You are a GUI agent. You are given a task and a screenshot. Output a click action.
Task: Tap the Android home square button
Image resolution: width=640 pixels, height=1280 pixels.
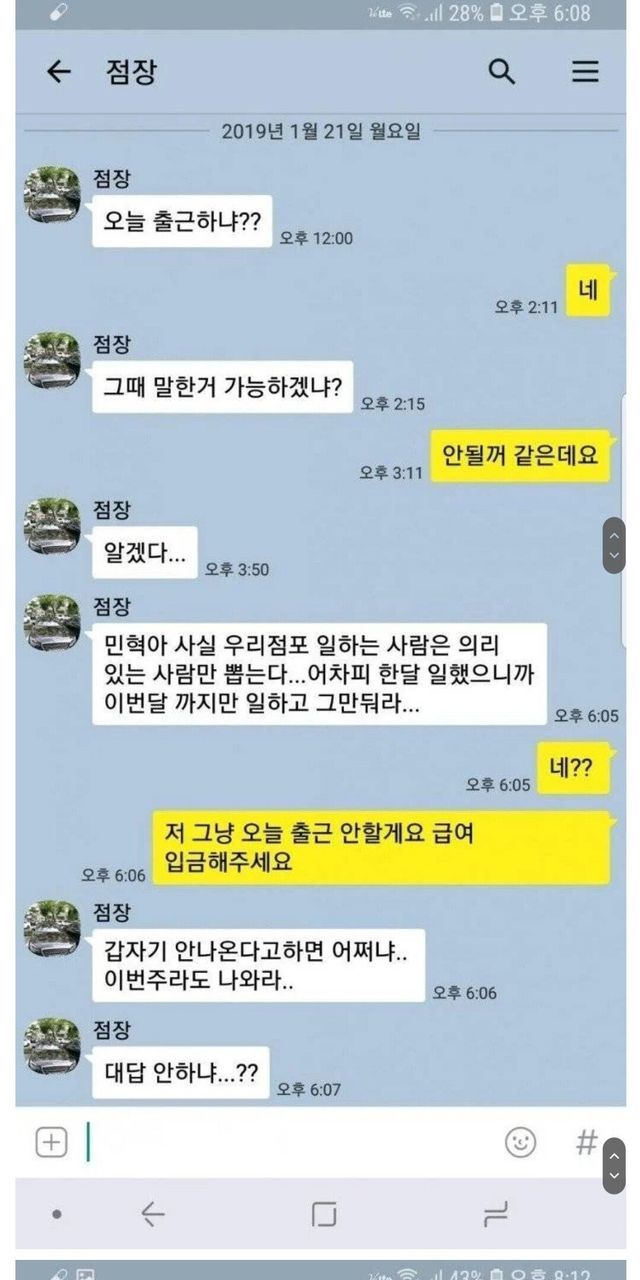pos(323,1214)
